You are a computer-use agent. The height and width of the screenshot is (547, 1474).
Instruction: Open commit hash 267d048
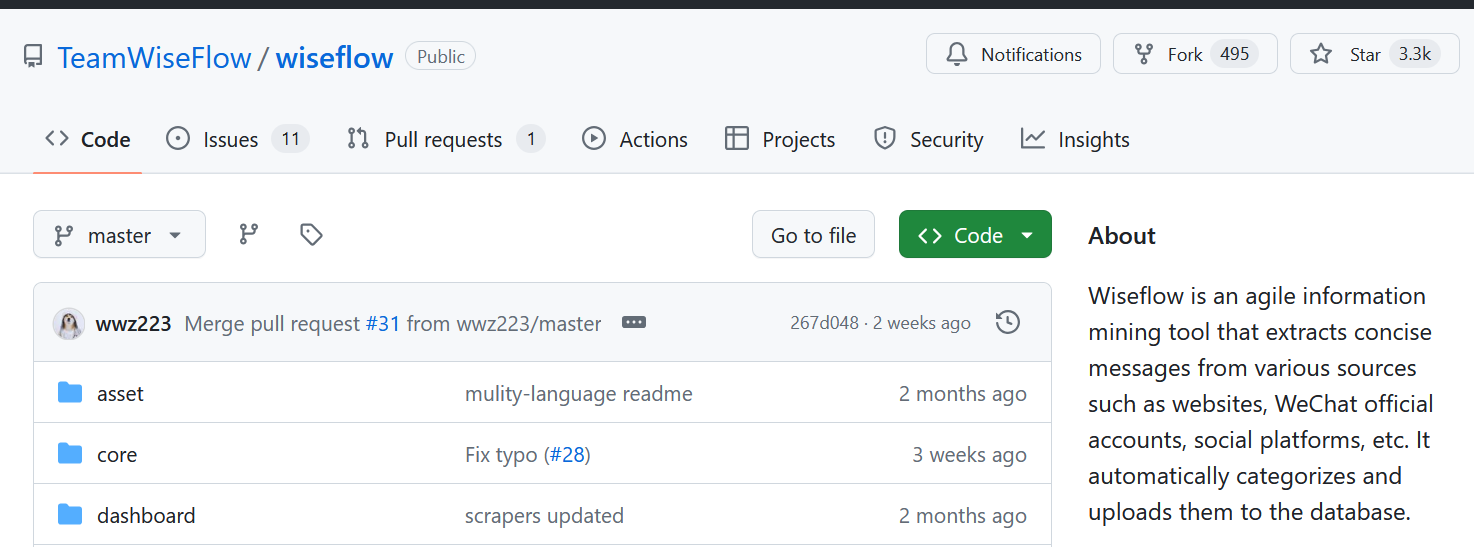(x=824, y=323)
